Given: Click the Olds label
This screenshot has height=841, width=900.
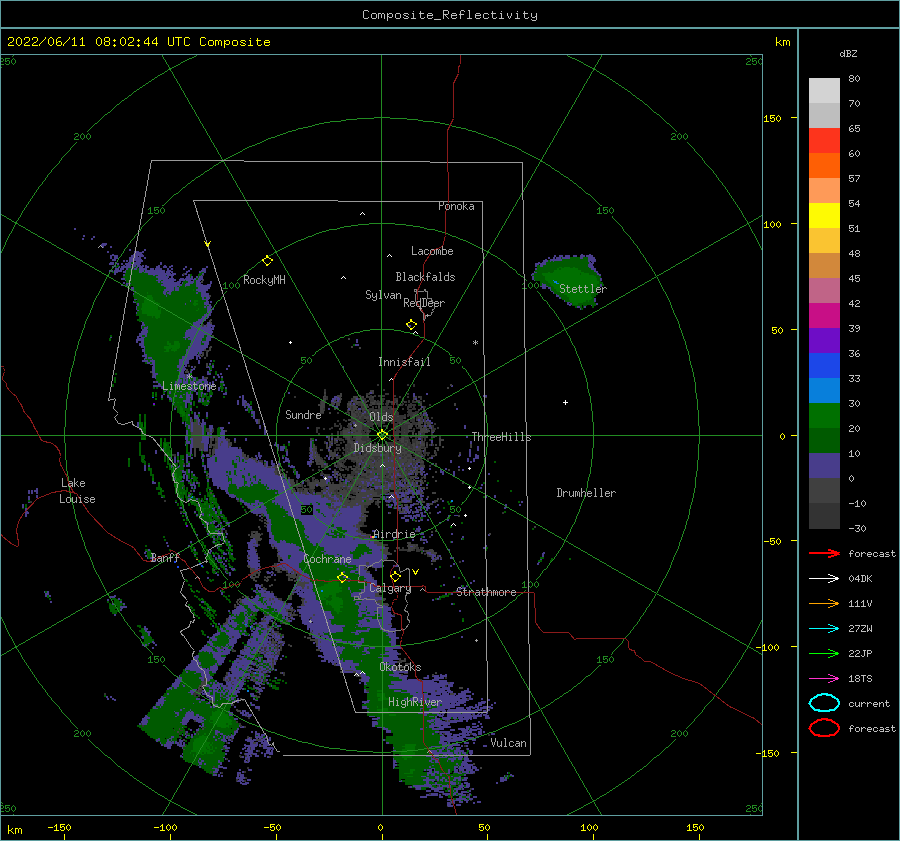Looking at the screenshot, I should click(x=381, y=417).
